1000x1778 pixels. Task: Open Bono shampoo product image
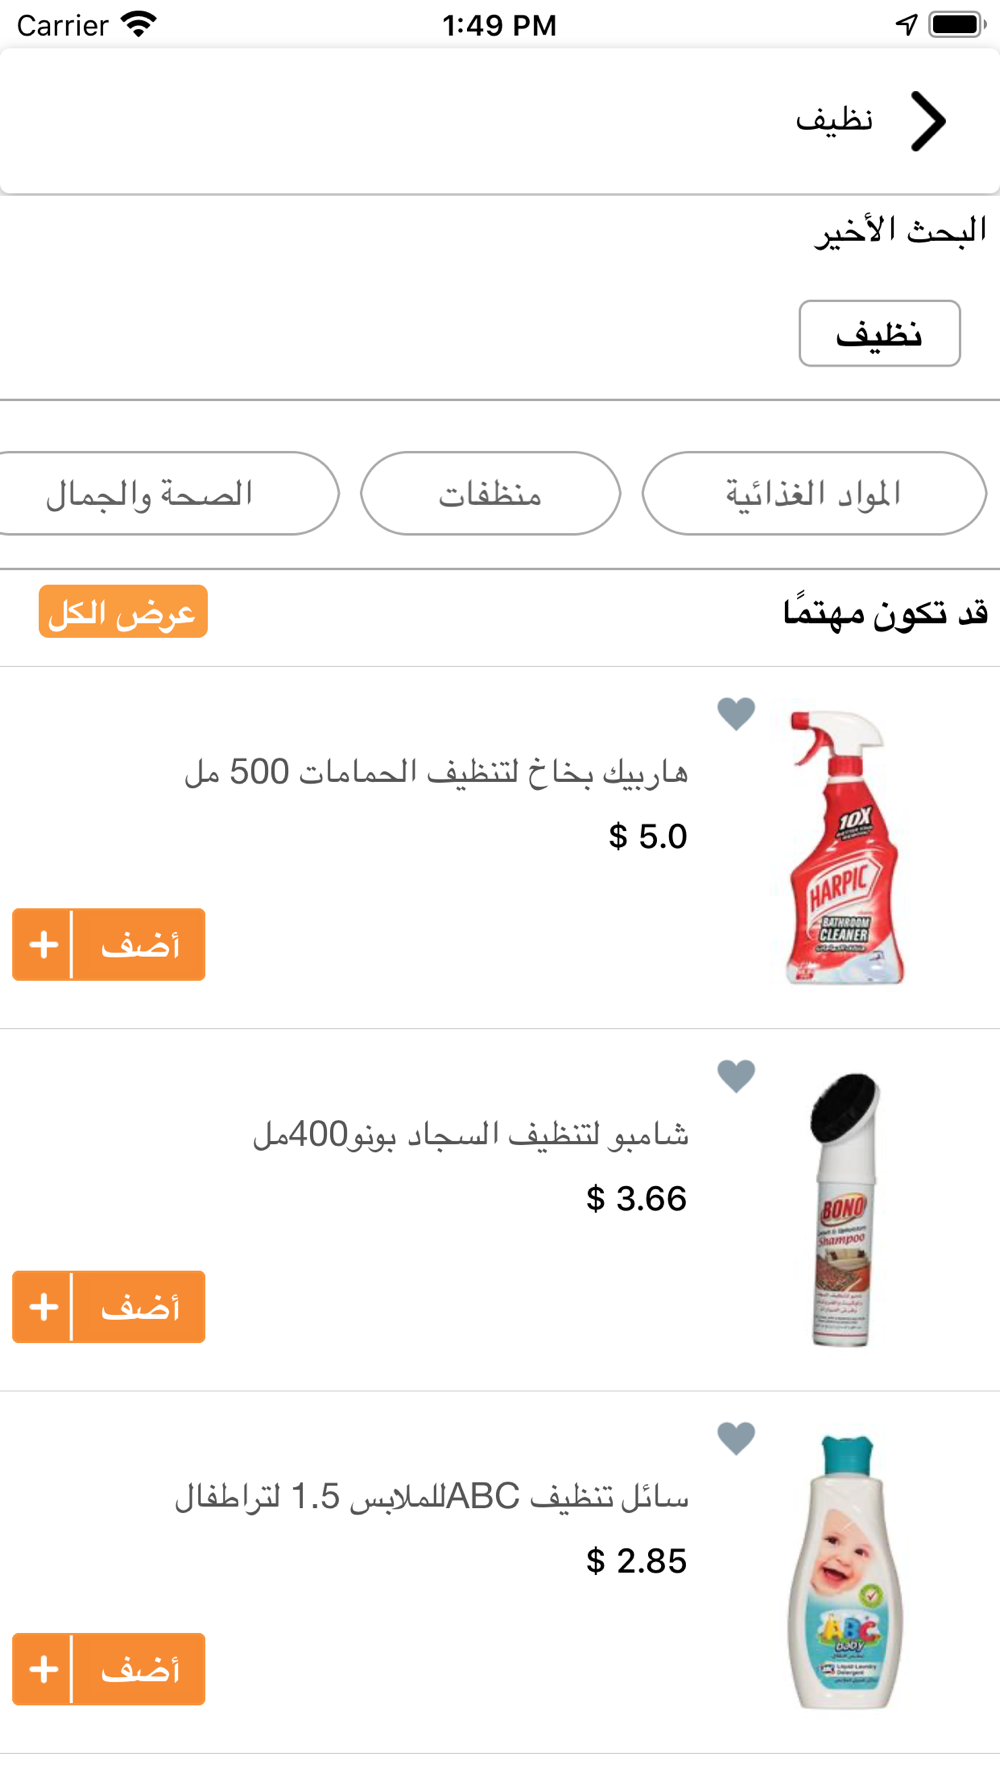(x=845, y=1209)
